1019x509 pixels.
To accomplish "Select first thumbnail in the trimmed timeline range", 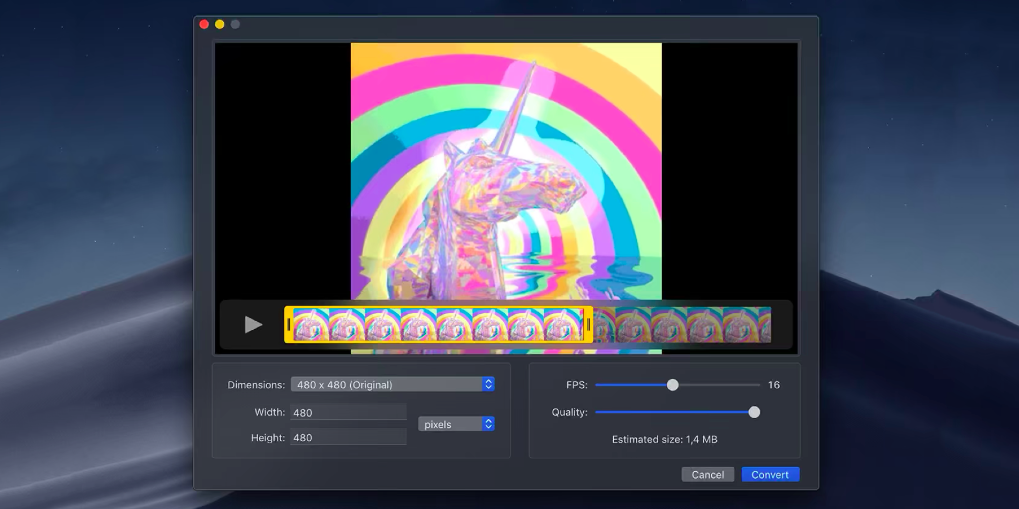I will click(310, 324).
